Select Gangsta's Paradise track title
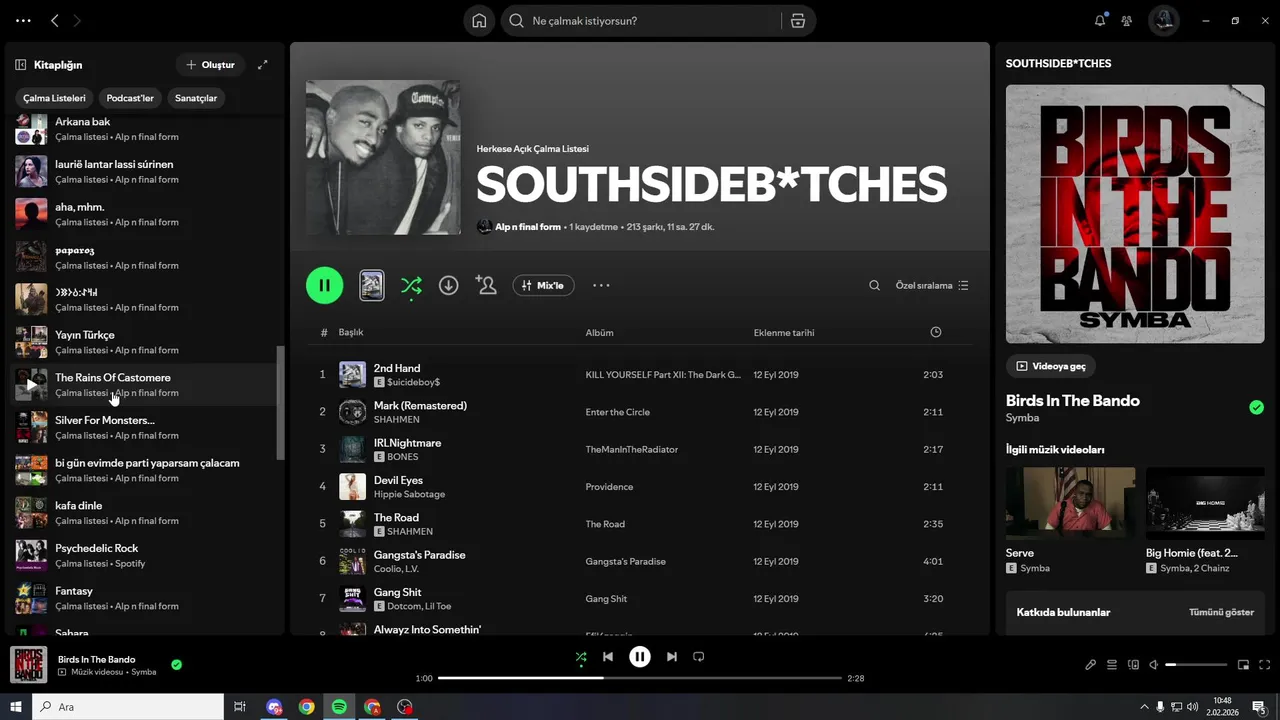This screenshot has height=720, width=1280. (419, 555)
